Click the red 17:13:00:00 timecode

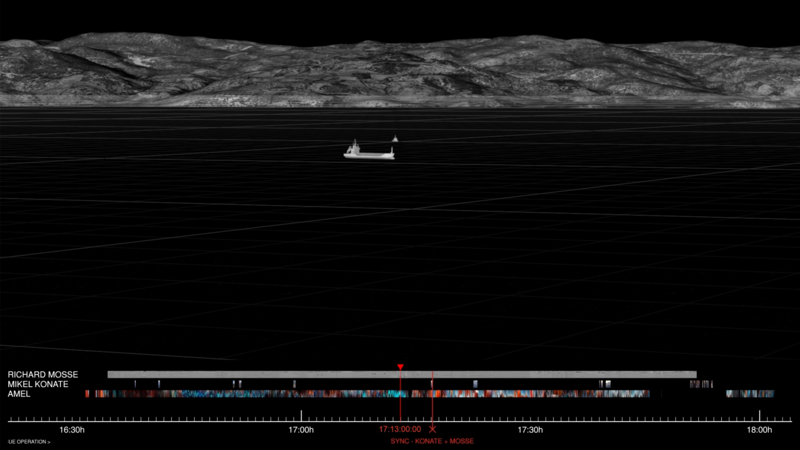399,429
